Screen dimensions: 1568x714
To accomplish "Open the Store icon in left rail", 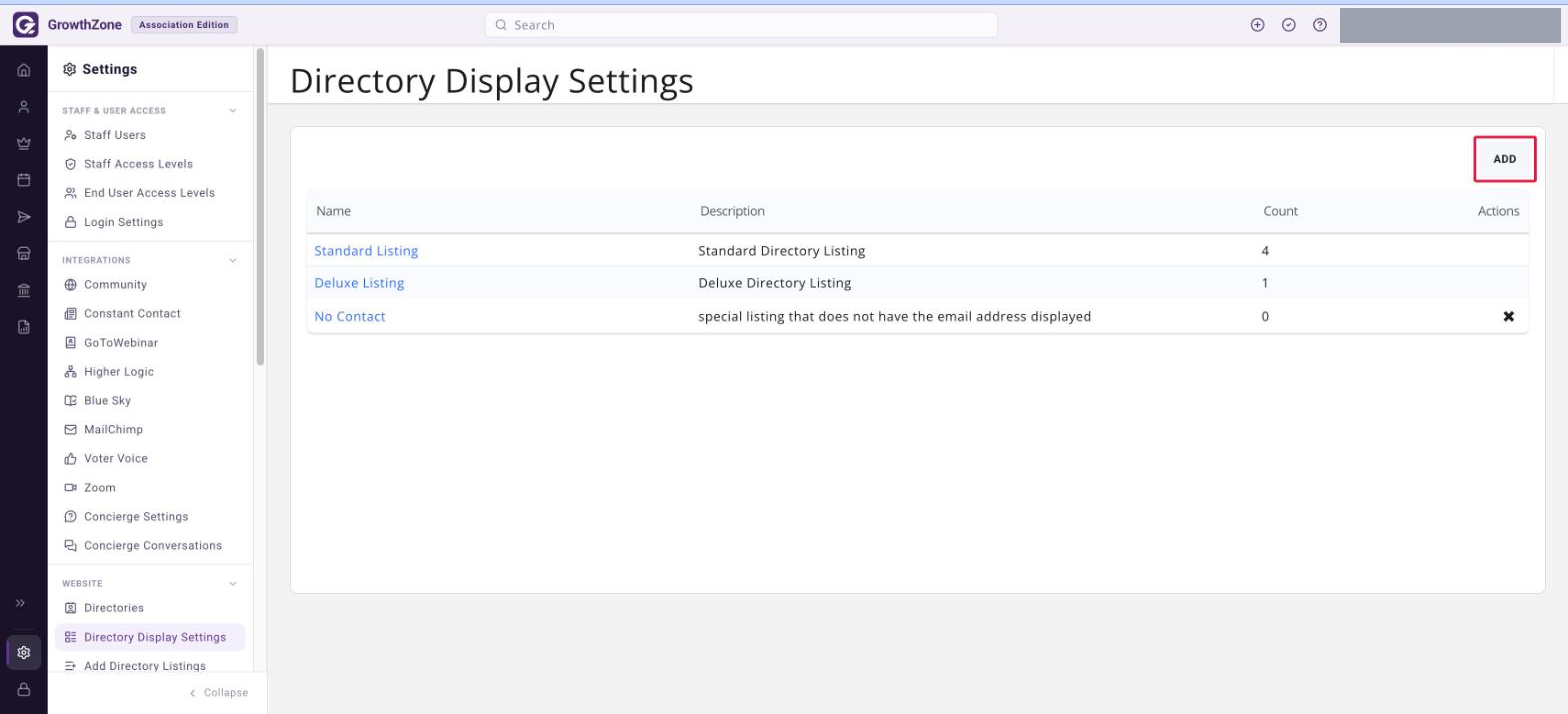I will click(x=24, y=254).
